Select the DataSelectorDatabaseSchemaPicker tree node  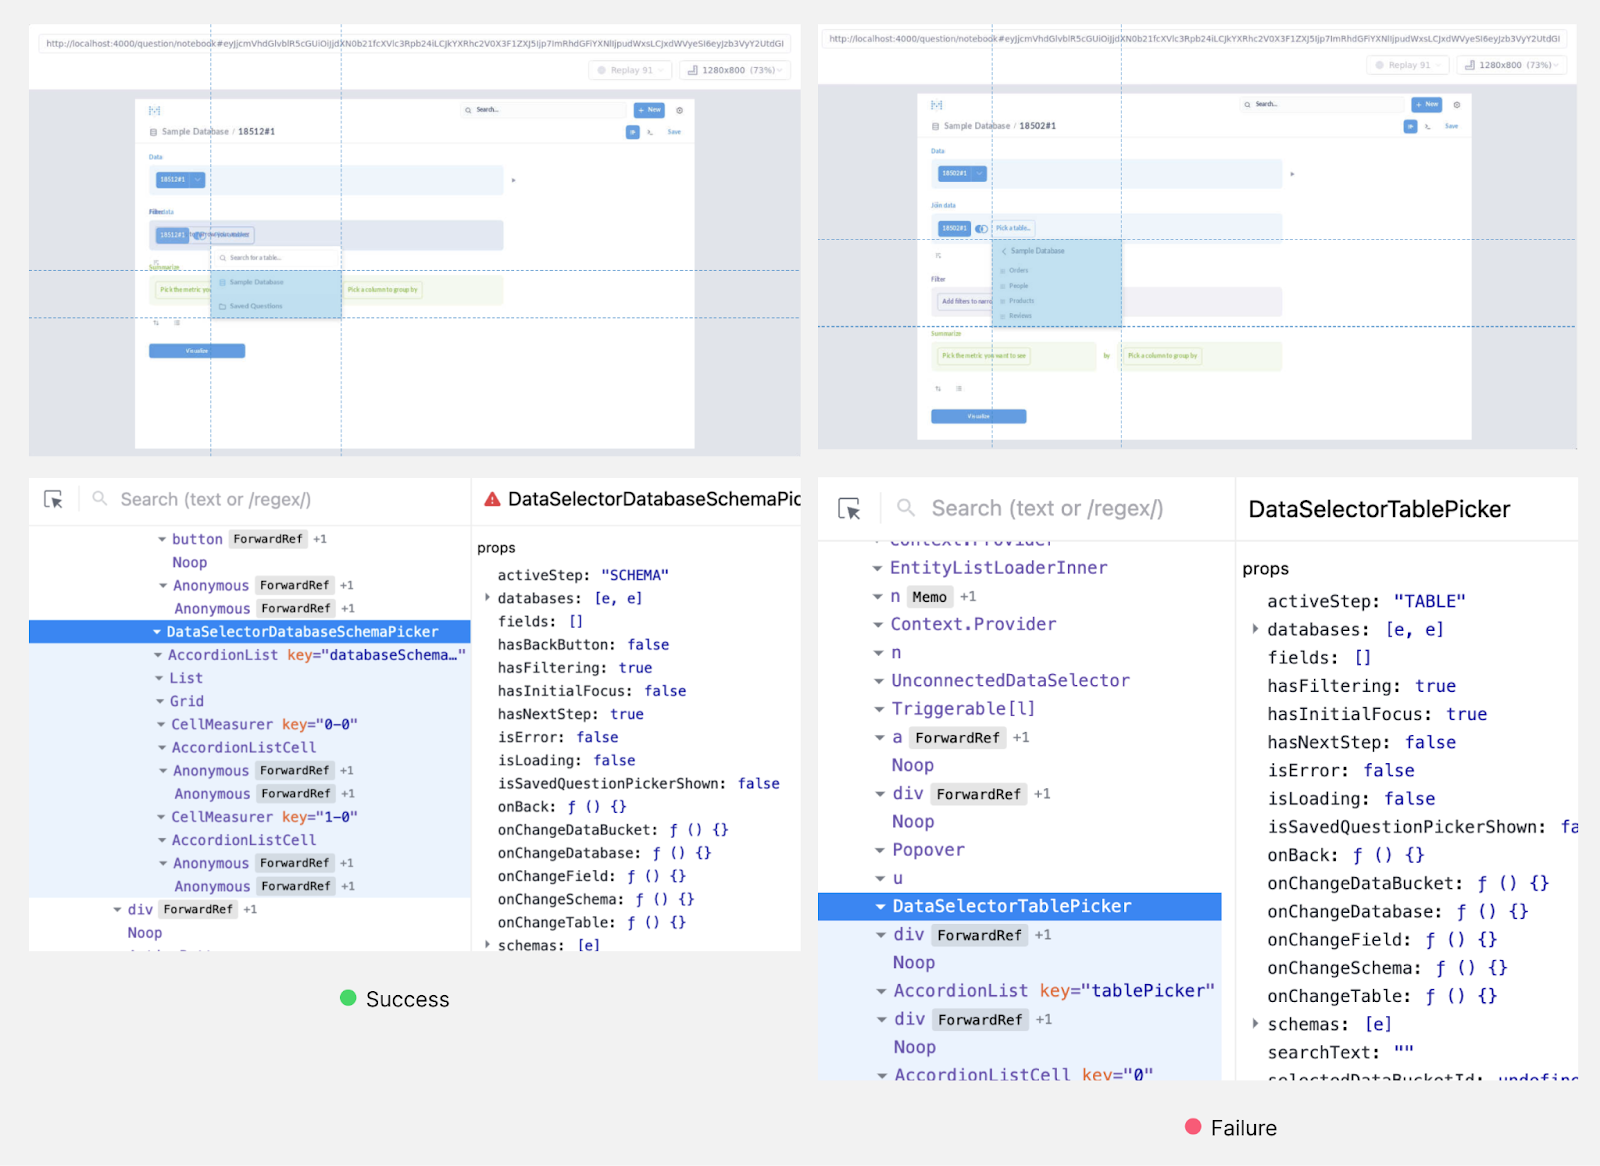tap(250, 632)
